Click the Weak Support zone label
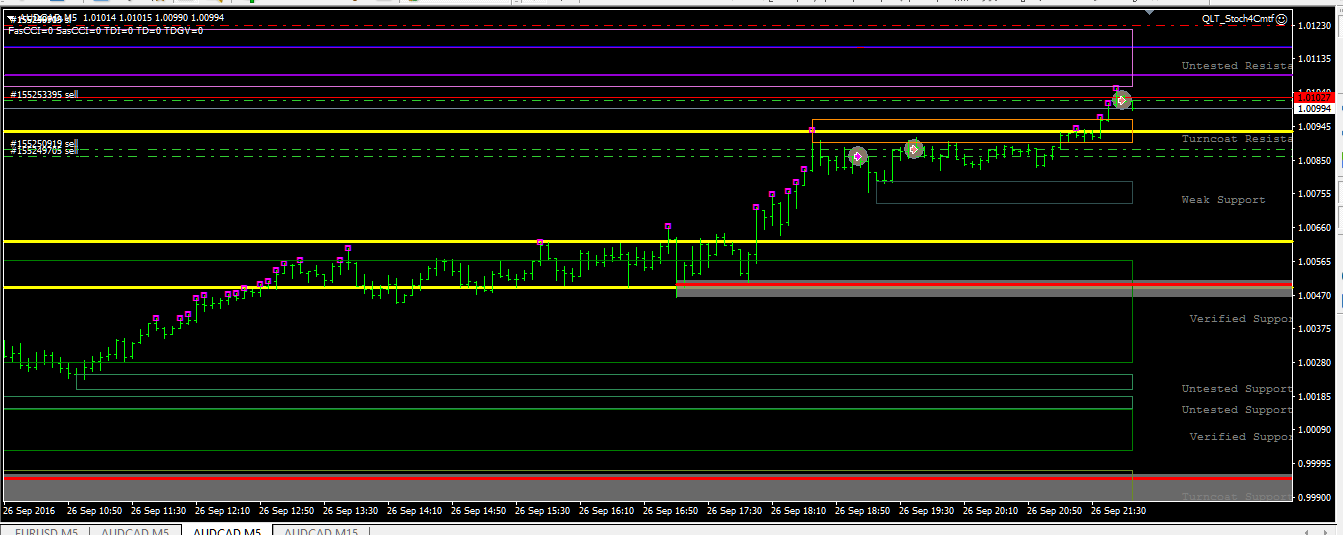The height and width of the screenshot is (535, 1343). (x=1223, y=200)
